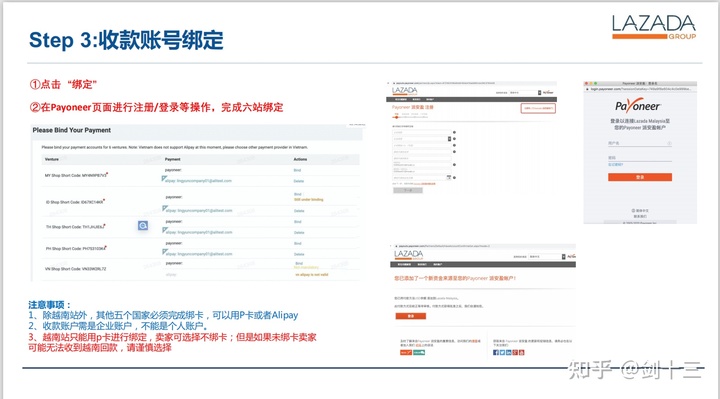Screen dimensions: 720x399
Task: Click the info icon in the Payoneer username field
Action: tap(669, 143)
